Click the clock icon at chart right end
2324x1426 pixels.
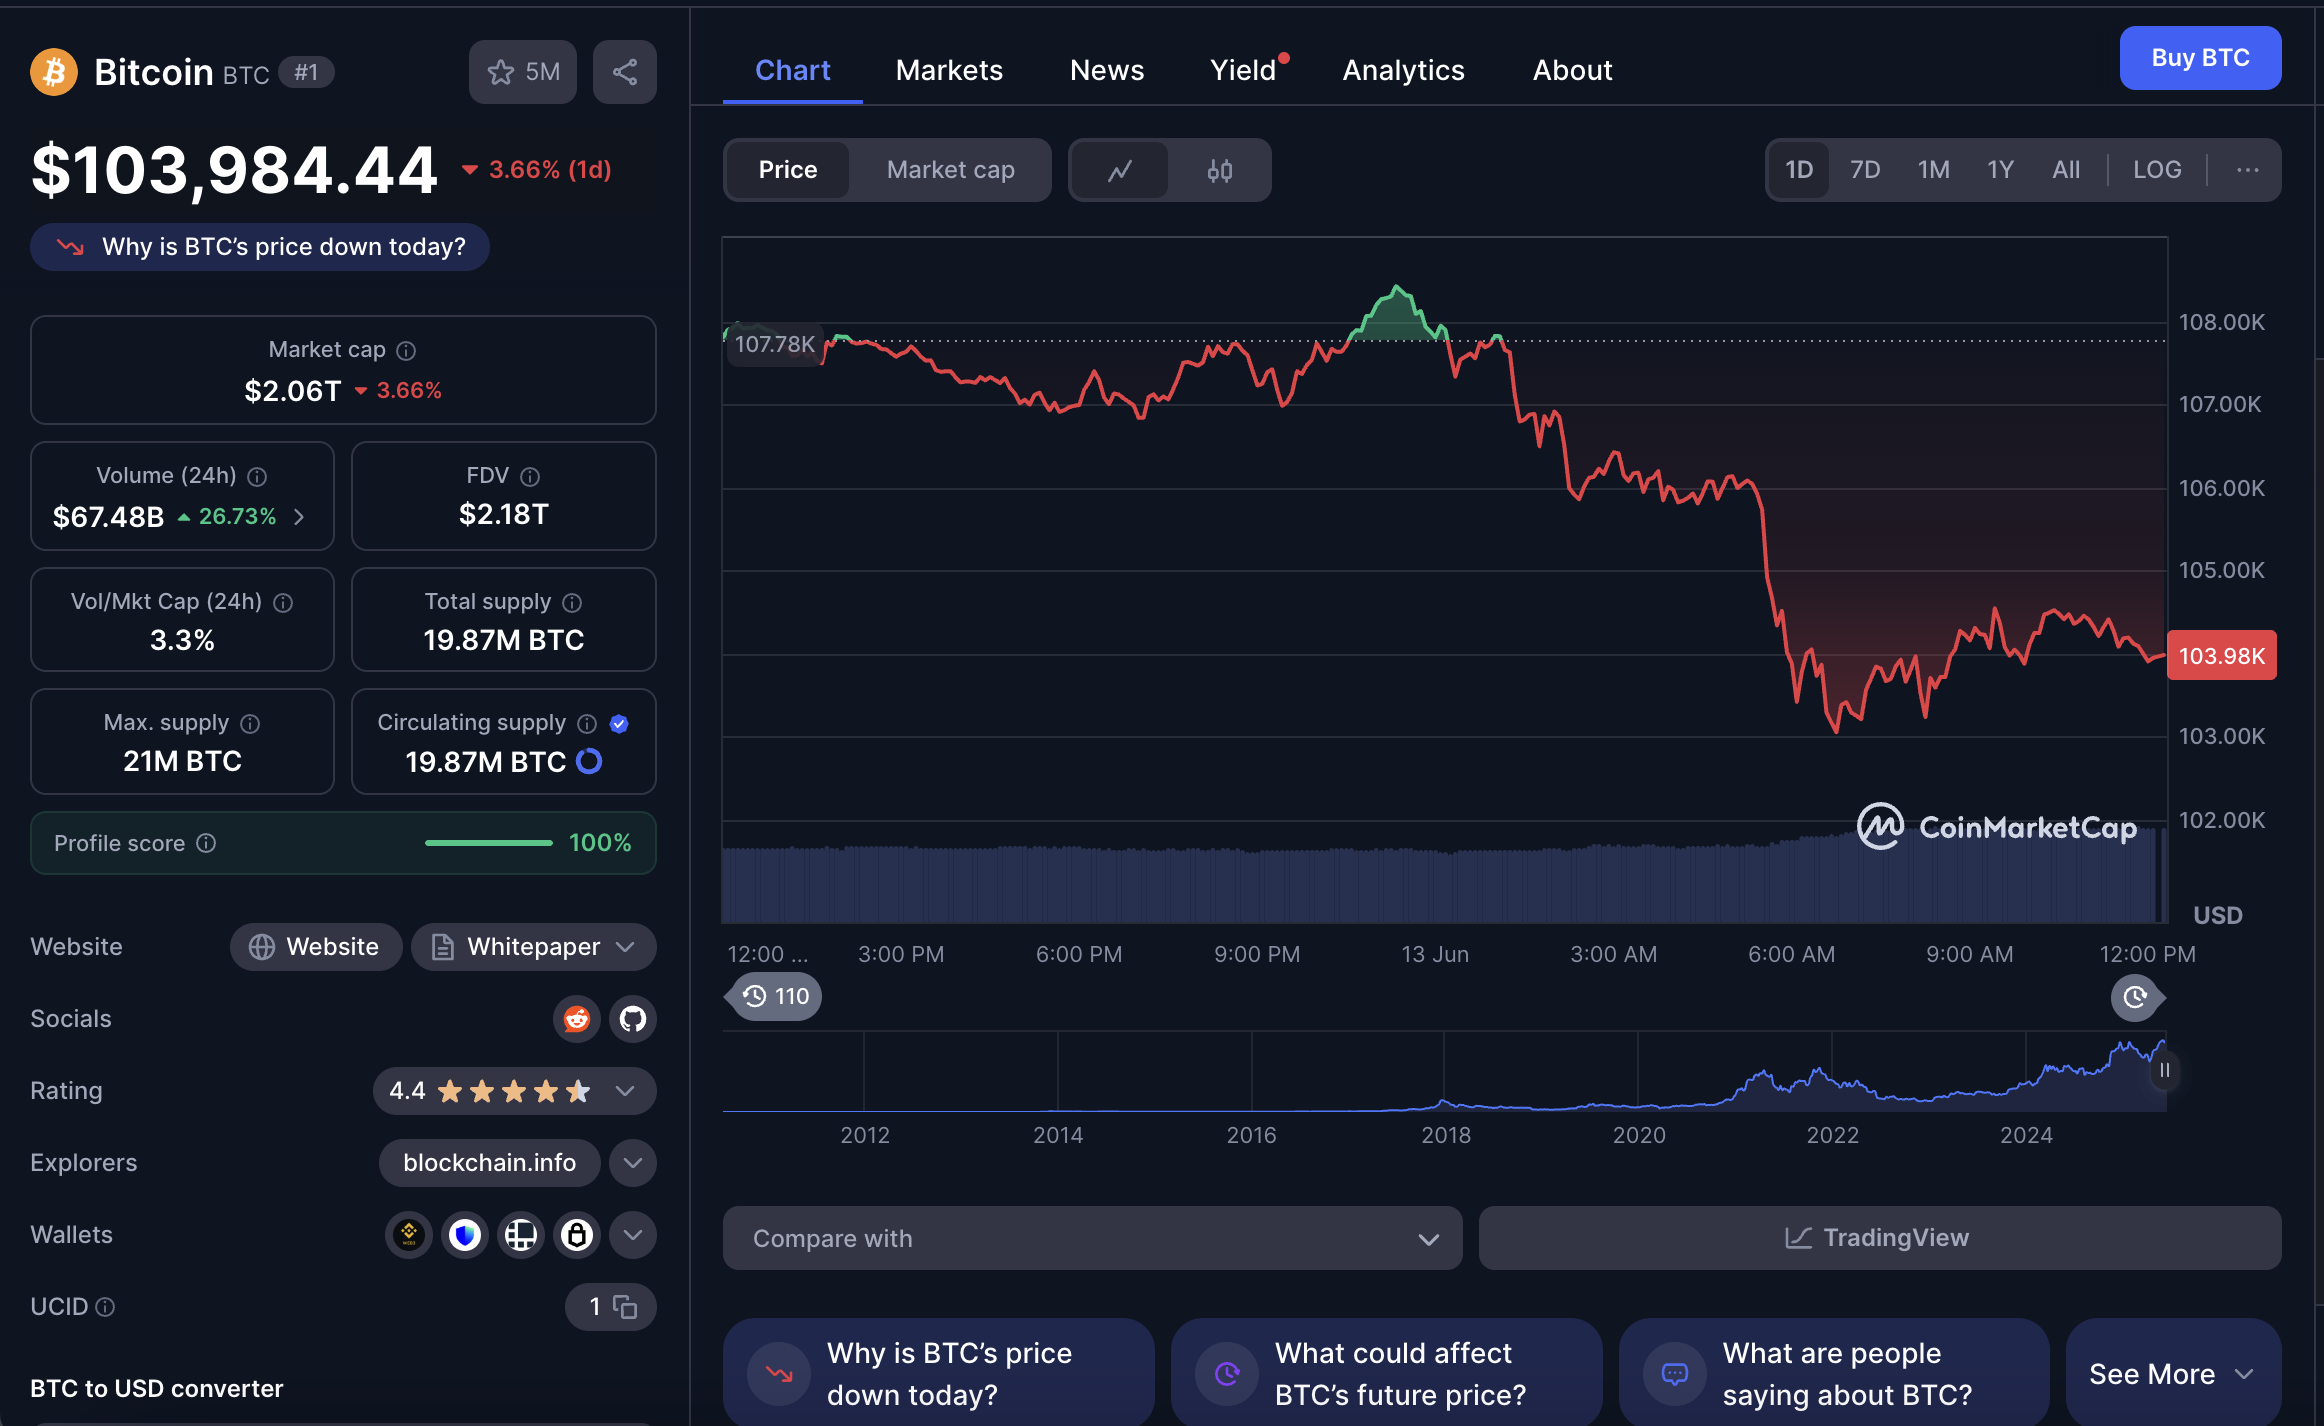coord(2136,997)
